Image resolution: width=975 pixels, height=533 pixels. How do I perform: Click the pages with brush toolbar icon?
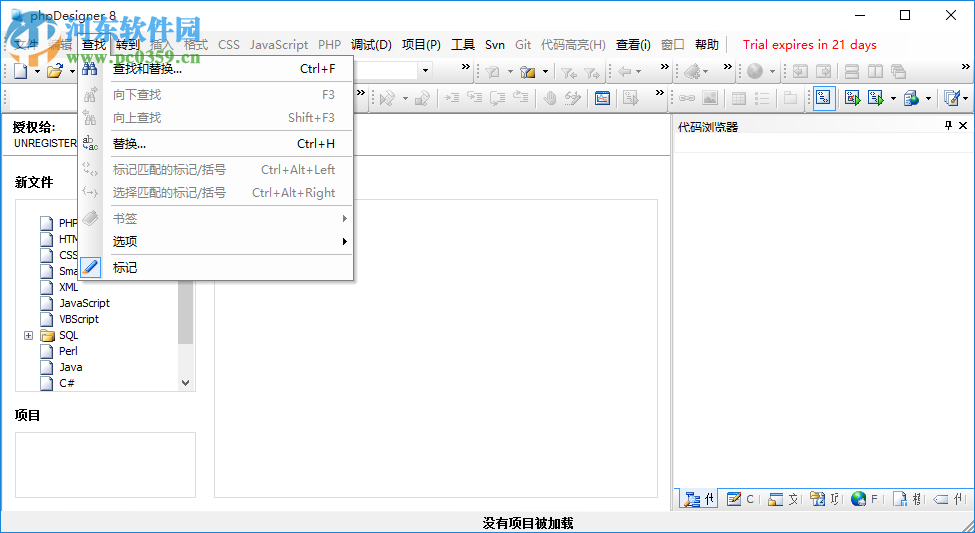[951, 98]
